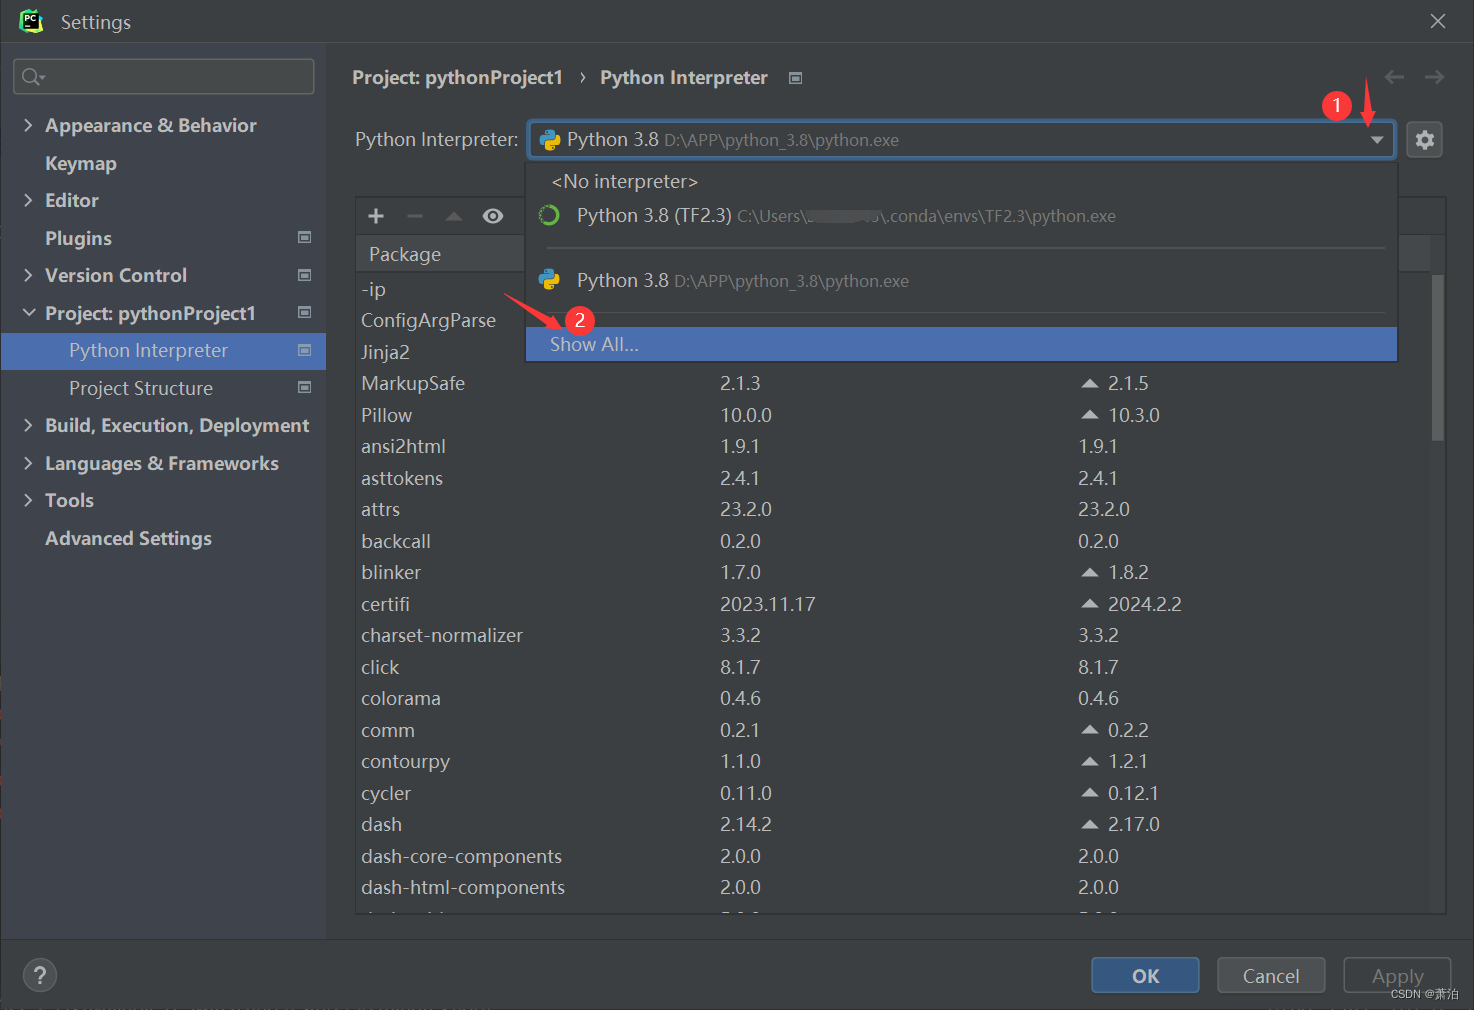Click the project-level marker icon beside Plugins
This screenshot has height=1010, width=1474.
pos(305,237)
